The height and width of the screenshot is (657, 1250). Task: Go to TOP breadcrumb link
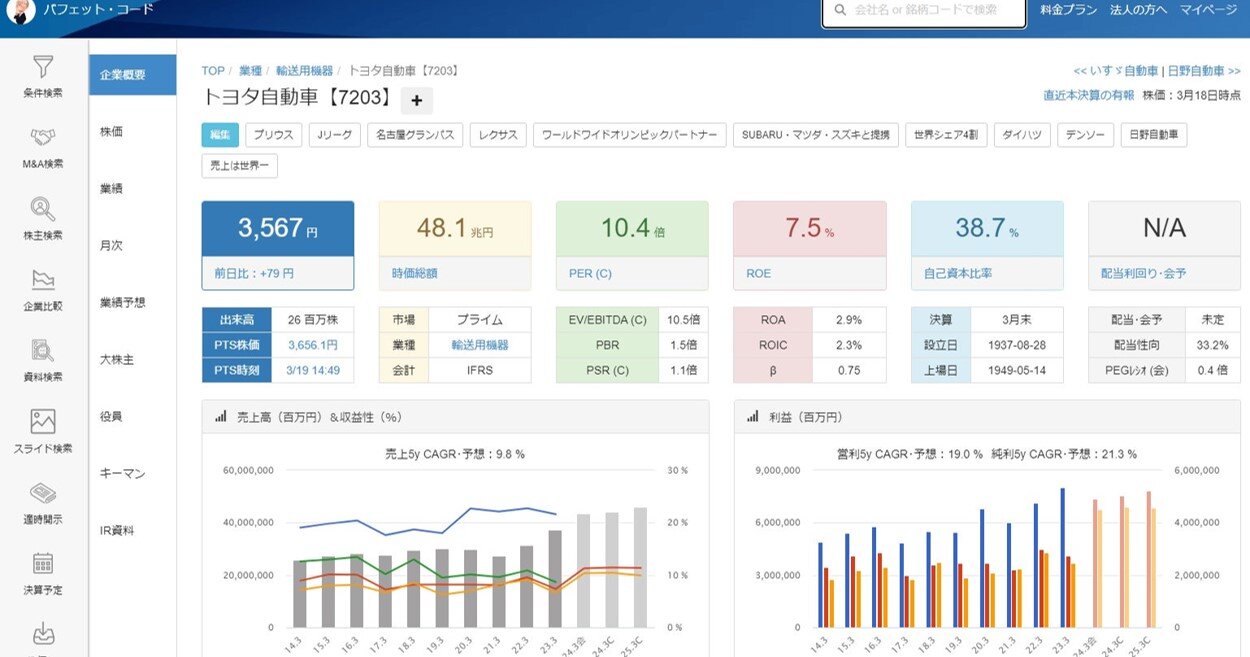(213, 71)
